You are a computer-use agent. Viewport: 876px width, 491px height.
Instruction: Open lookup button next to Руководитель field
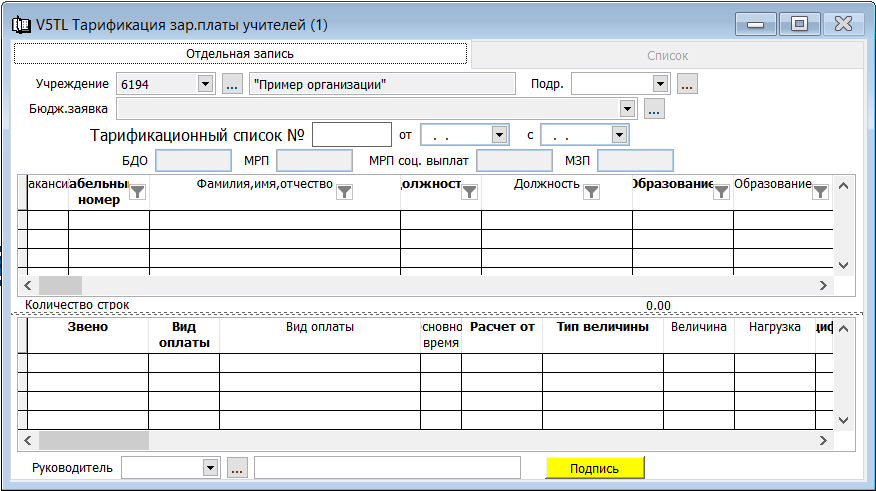[237, 468]
